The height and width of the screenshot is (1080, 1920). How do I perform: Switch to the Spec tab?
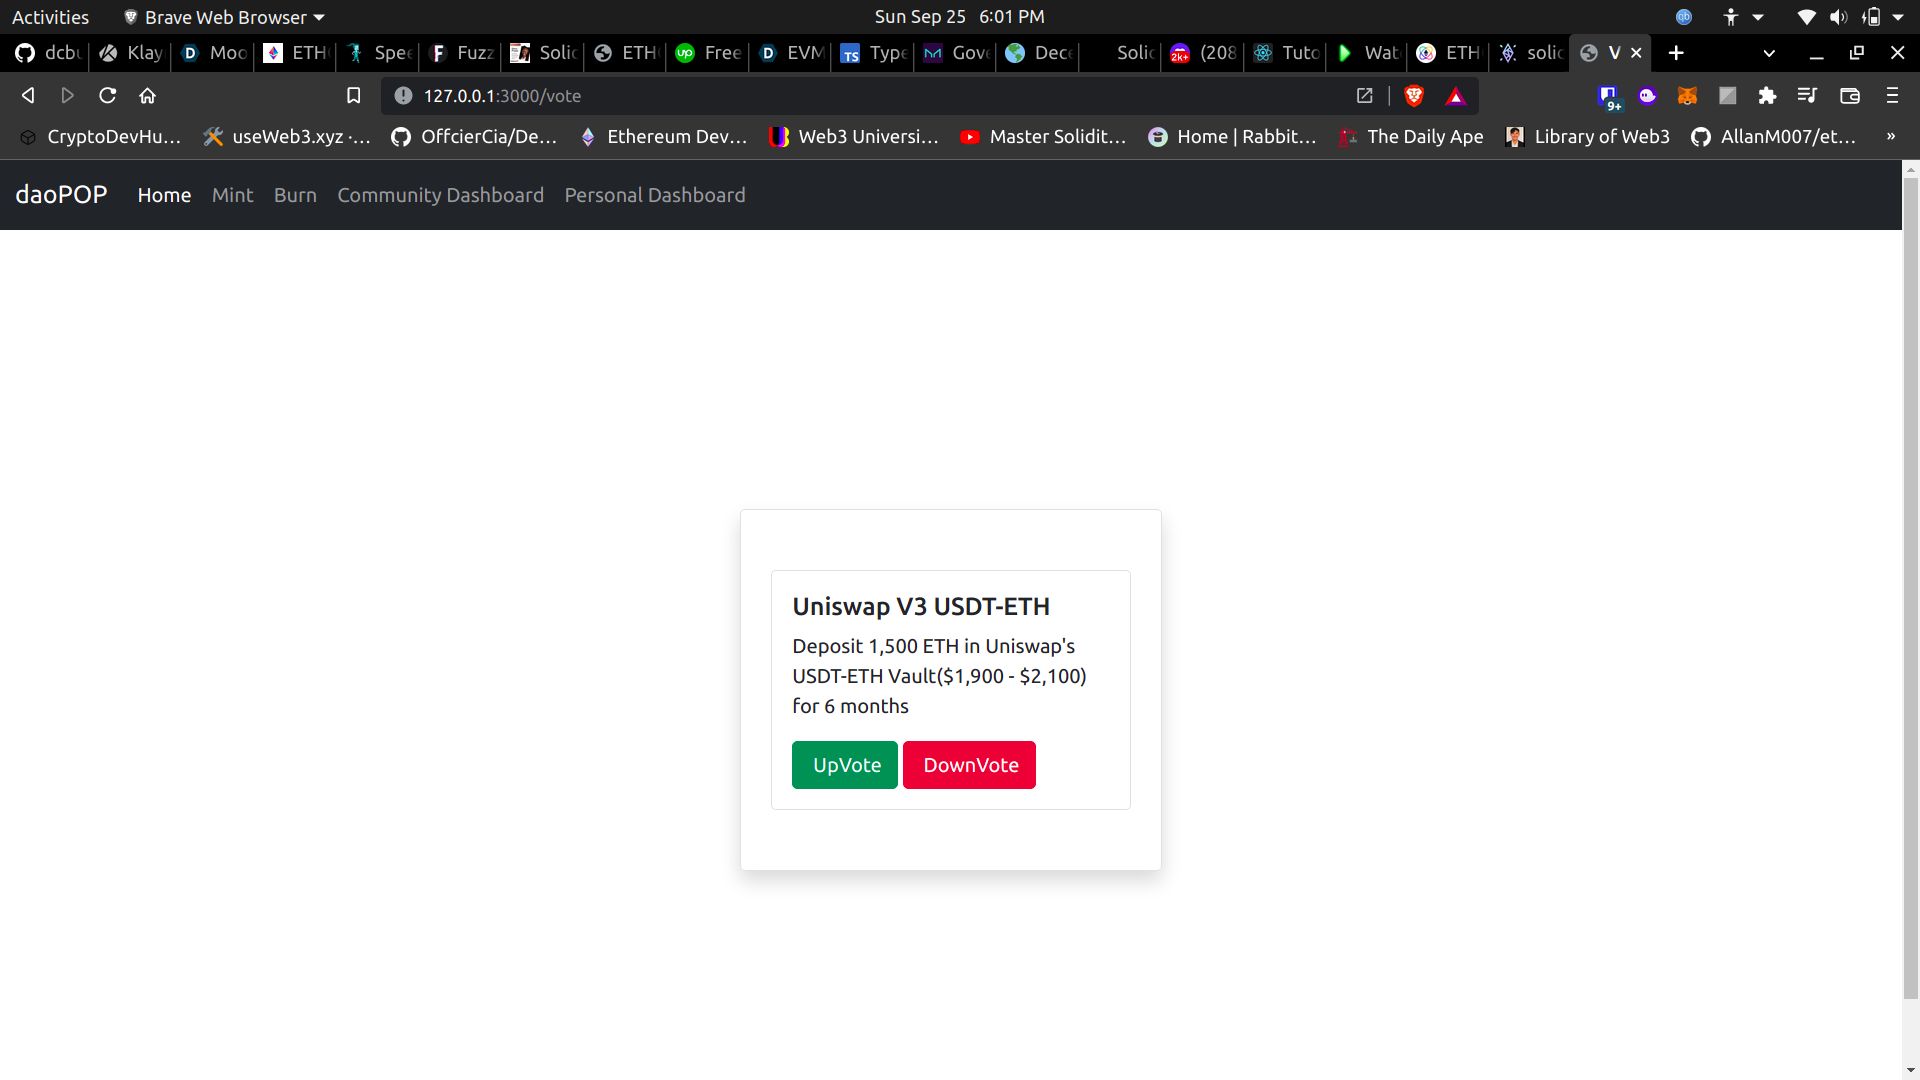(x=378, y=53)
